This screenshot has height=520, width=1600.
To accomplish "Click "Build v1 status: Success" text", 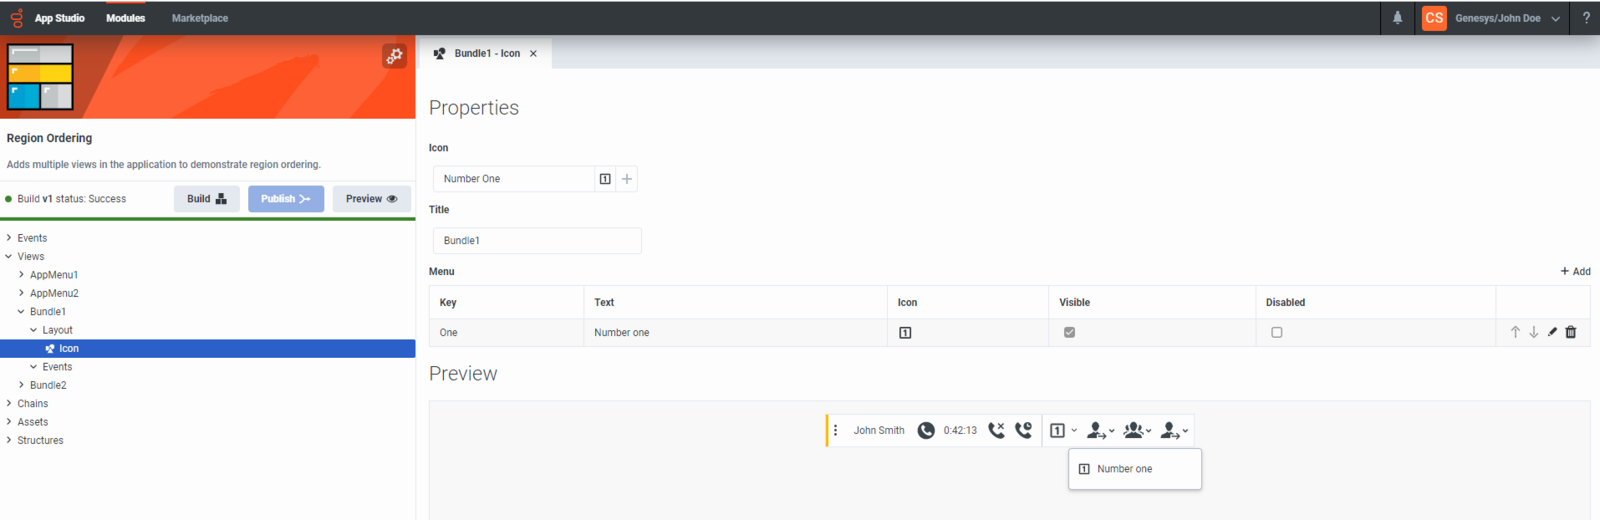I will pos(71,199).
